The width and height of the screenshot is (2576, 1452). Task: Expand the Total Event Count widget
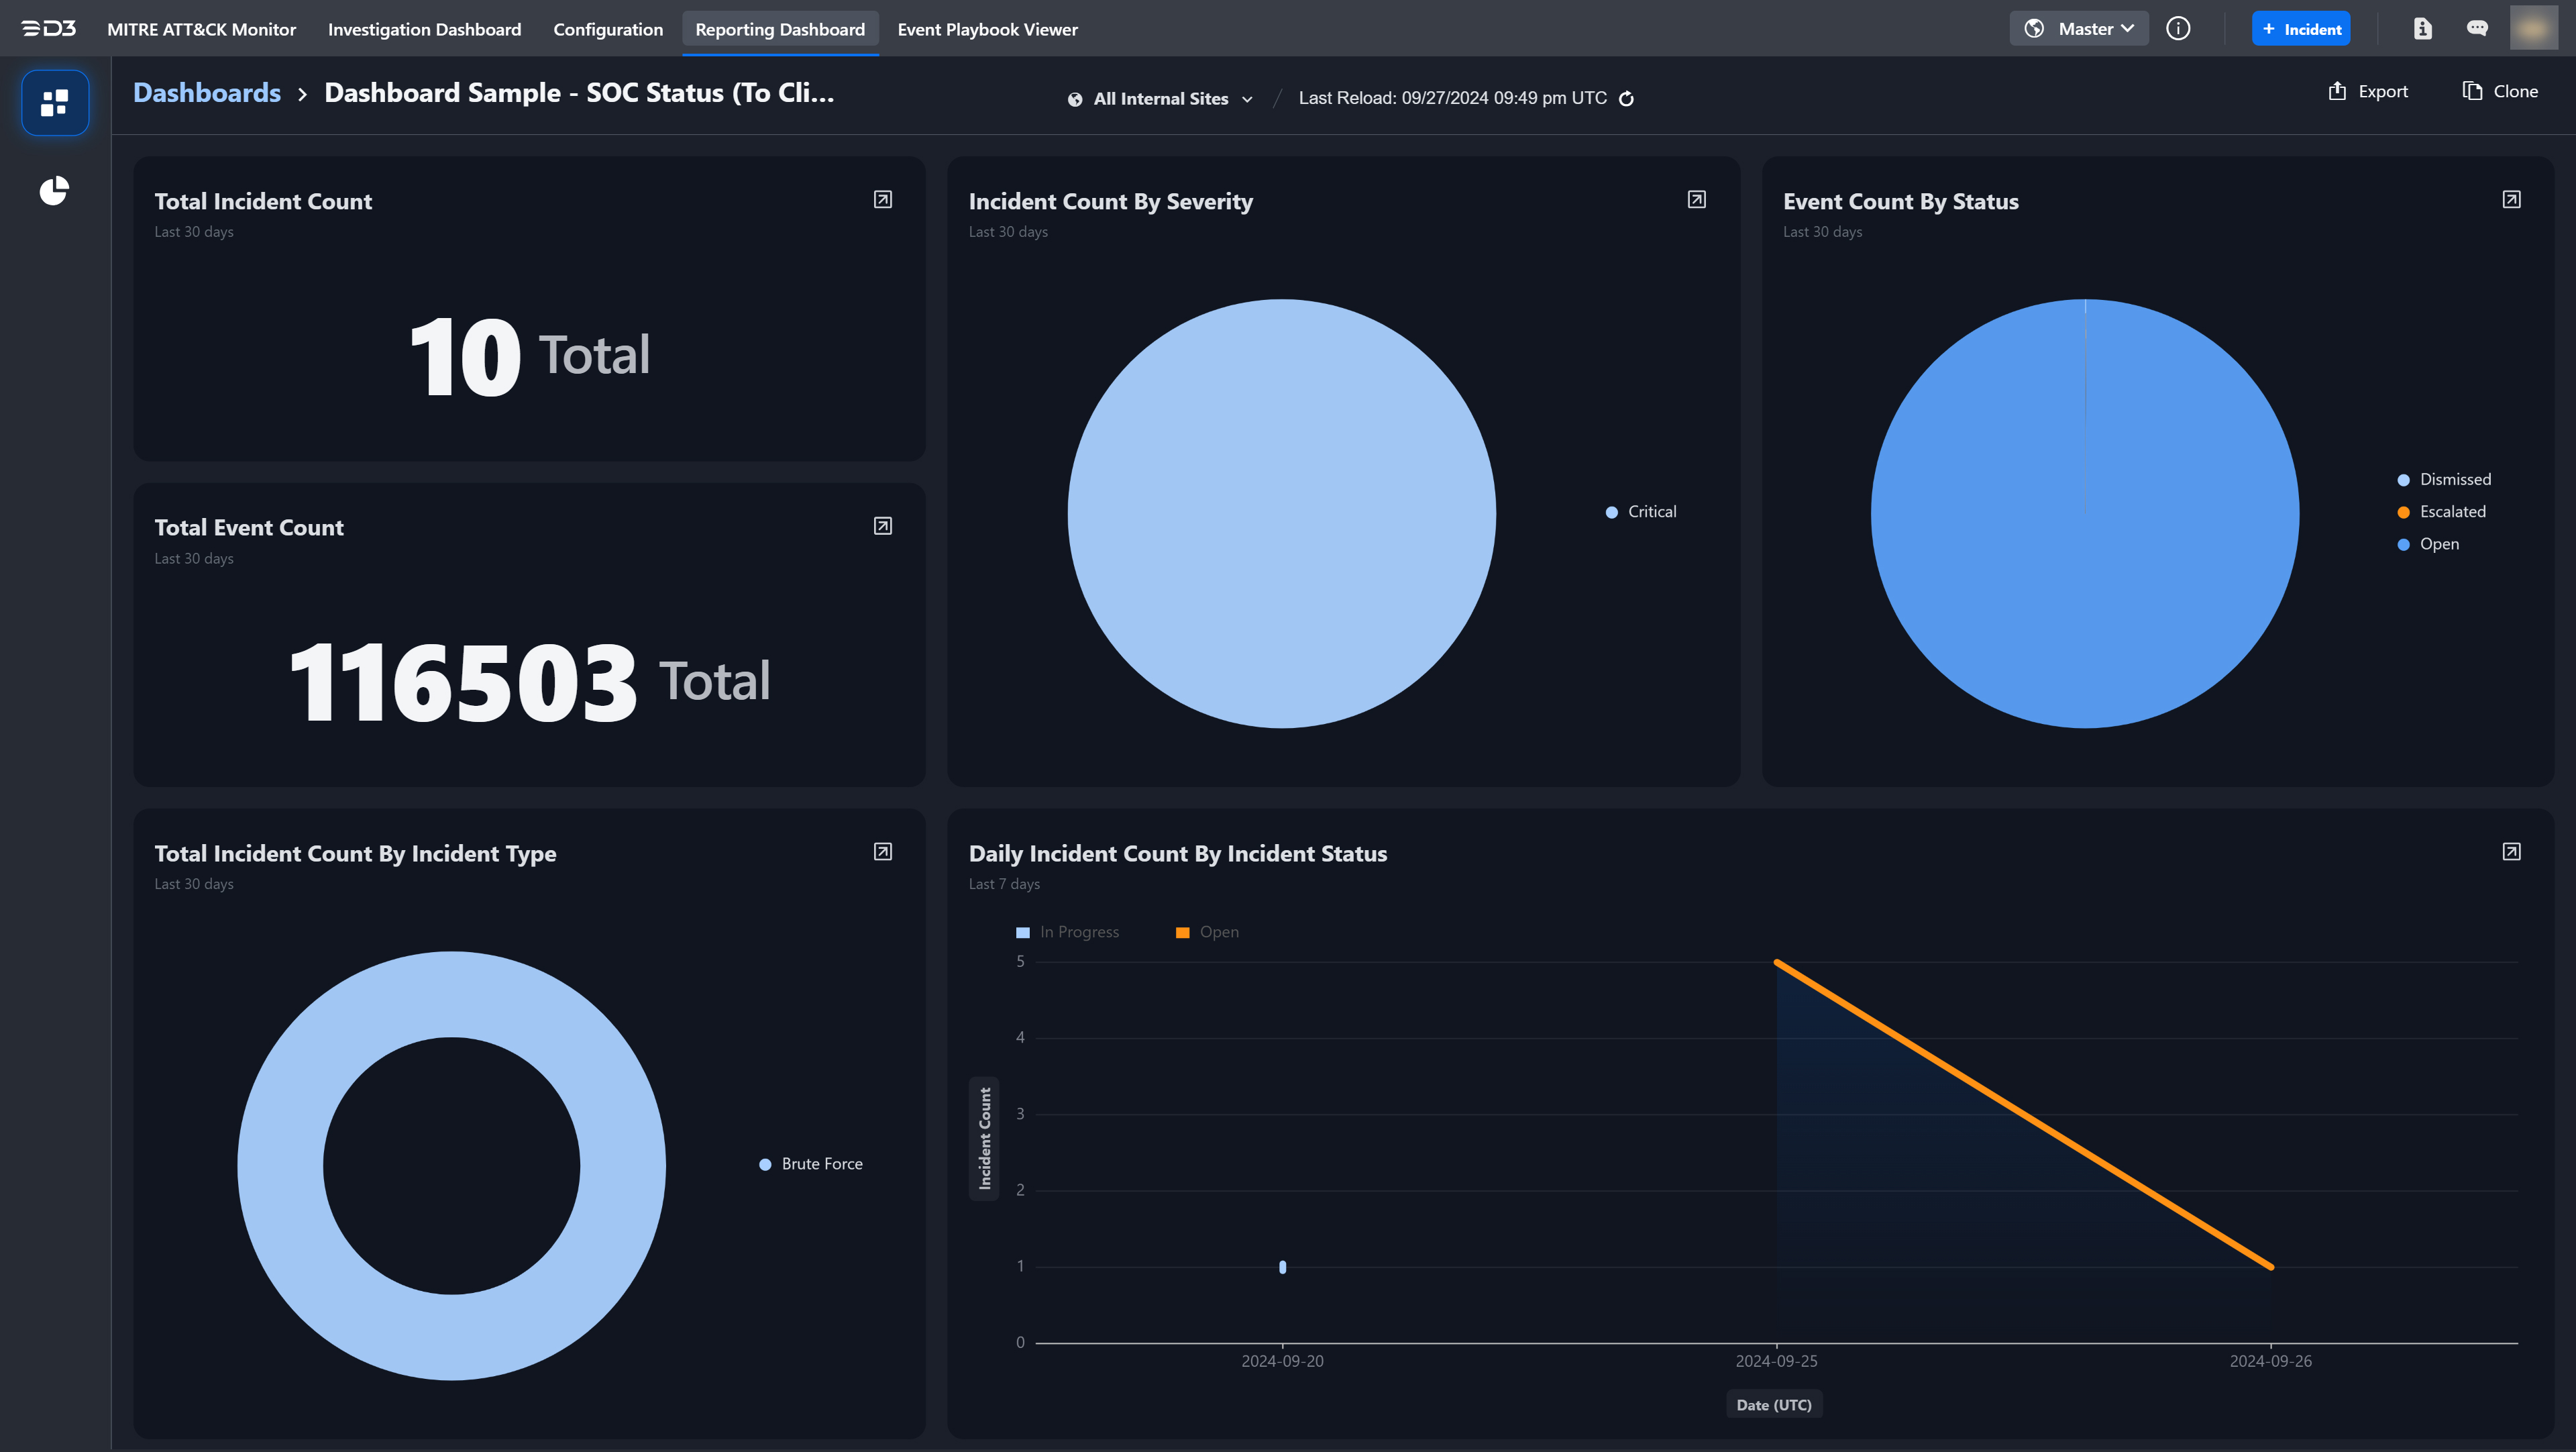pyautogui.click(x=882, y=526)
